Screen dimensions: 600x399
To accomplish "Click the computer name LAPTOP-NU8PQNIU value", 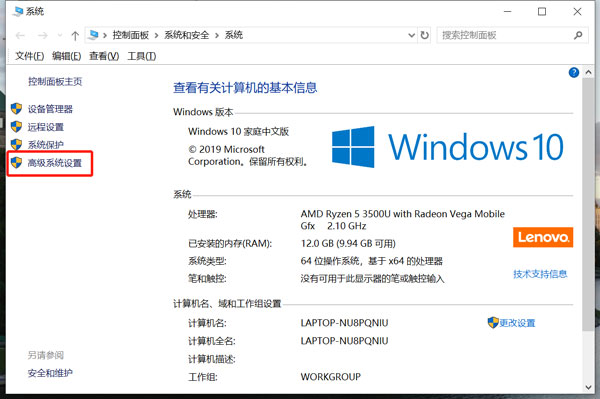I will pos(344,323).
